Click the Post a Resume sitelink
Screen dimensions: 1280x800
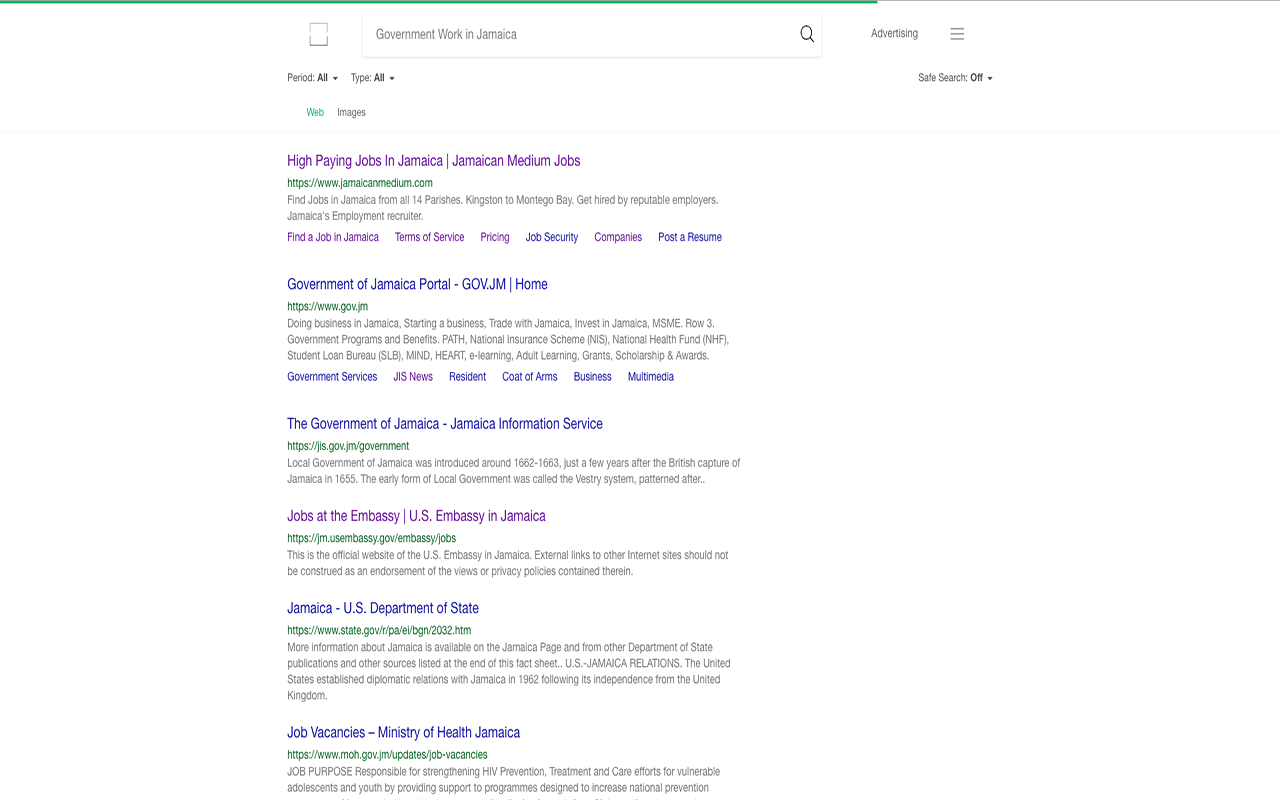689,238
